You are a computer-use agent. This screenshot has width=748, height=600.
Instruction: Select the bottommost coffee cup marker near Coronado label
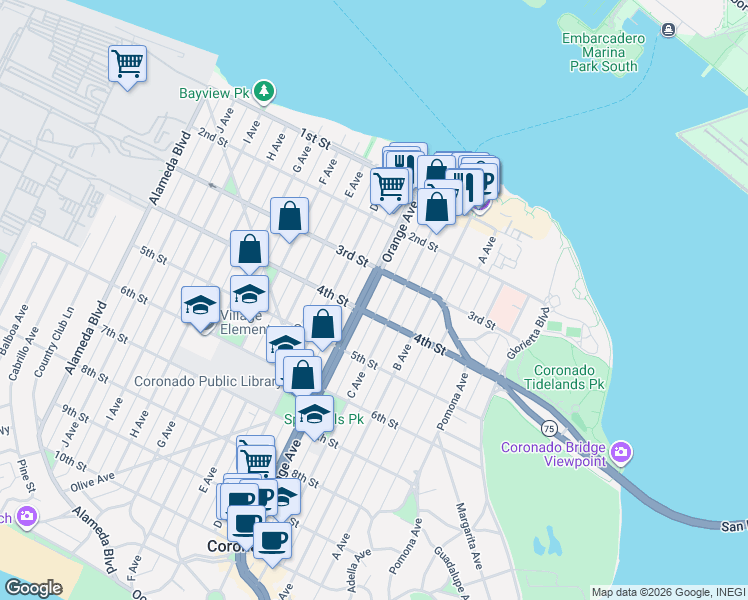(x=272, y=540)
